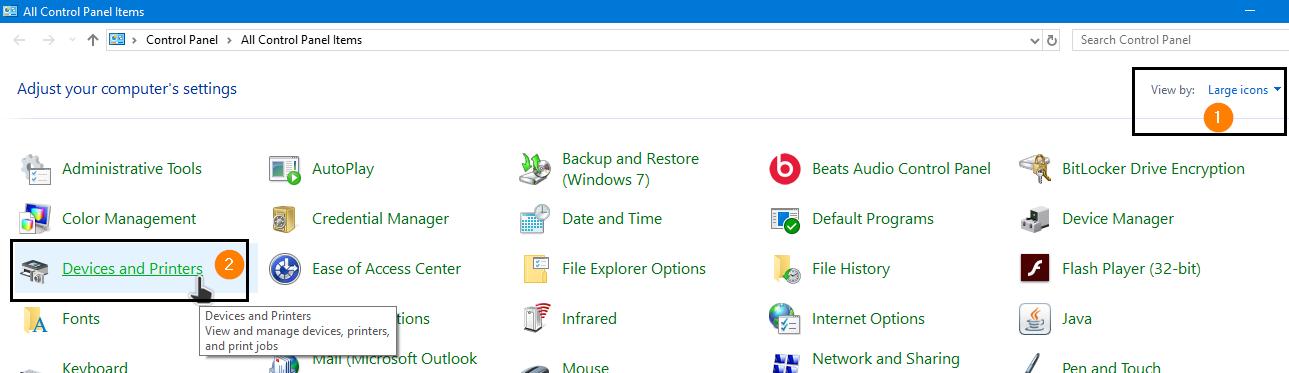Click the Refresh button in address bar
The height and width of the screenshot is (373, 1289).
(1052, 40)
